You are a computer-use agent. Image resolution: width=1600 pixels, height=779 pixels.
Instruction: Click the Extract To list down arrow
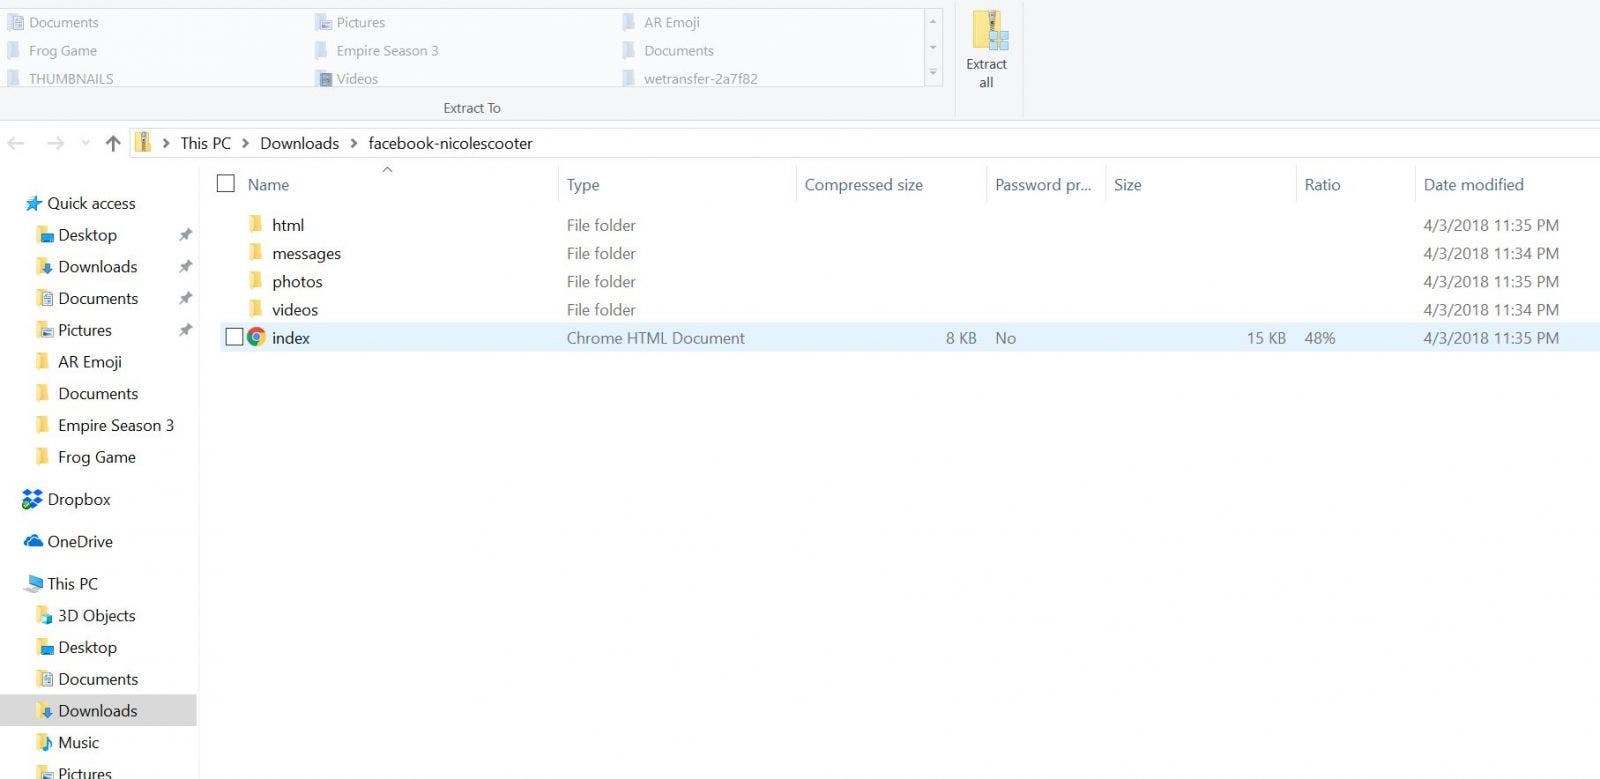[933, 47]
